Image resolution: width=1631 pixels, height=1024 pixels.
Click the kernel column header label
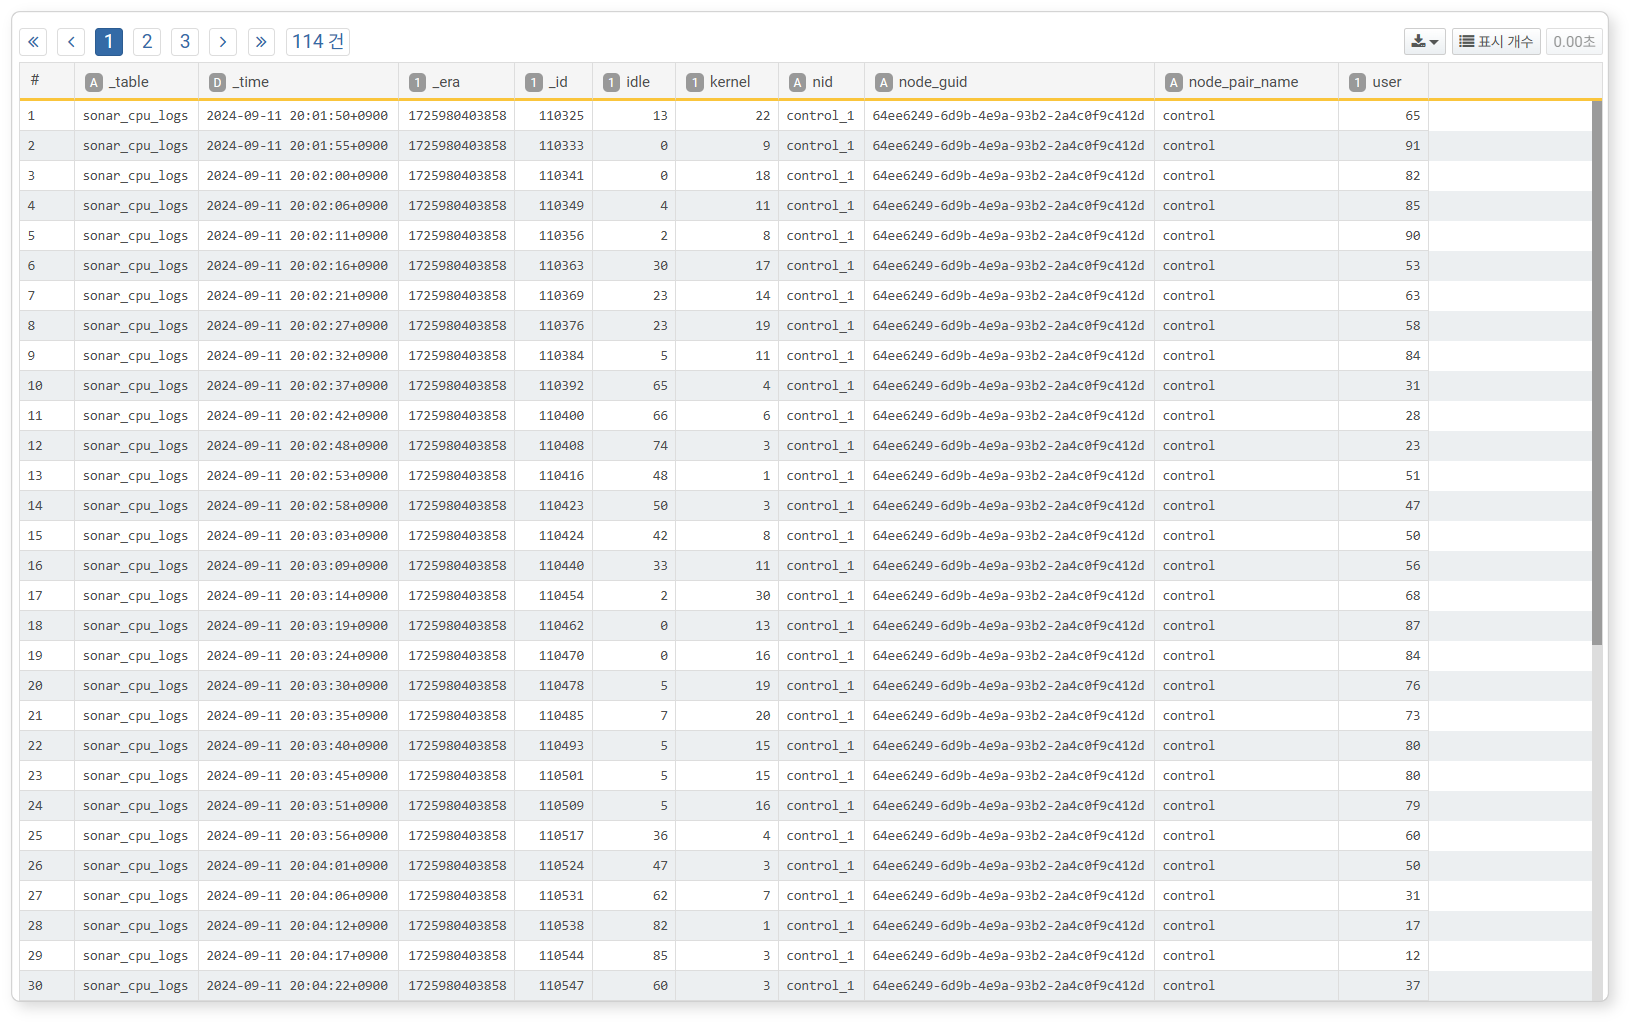[x=730, y=82]
